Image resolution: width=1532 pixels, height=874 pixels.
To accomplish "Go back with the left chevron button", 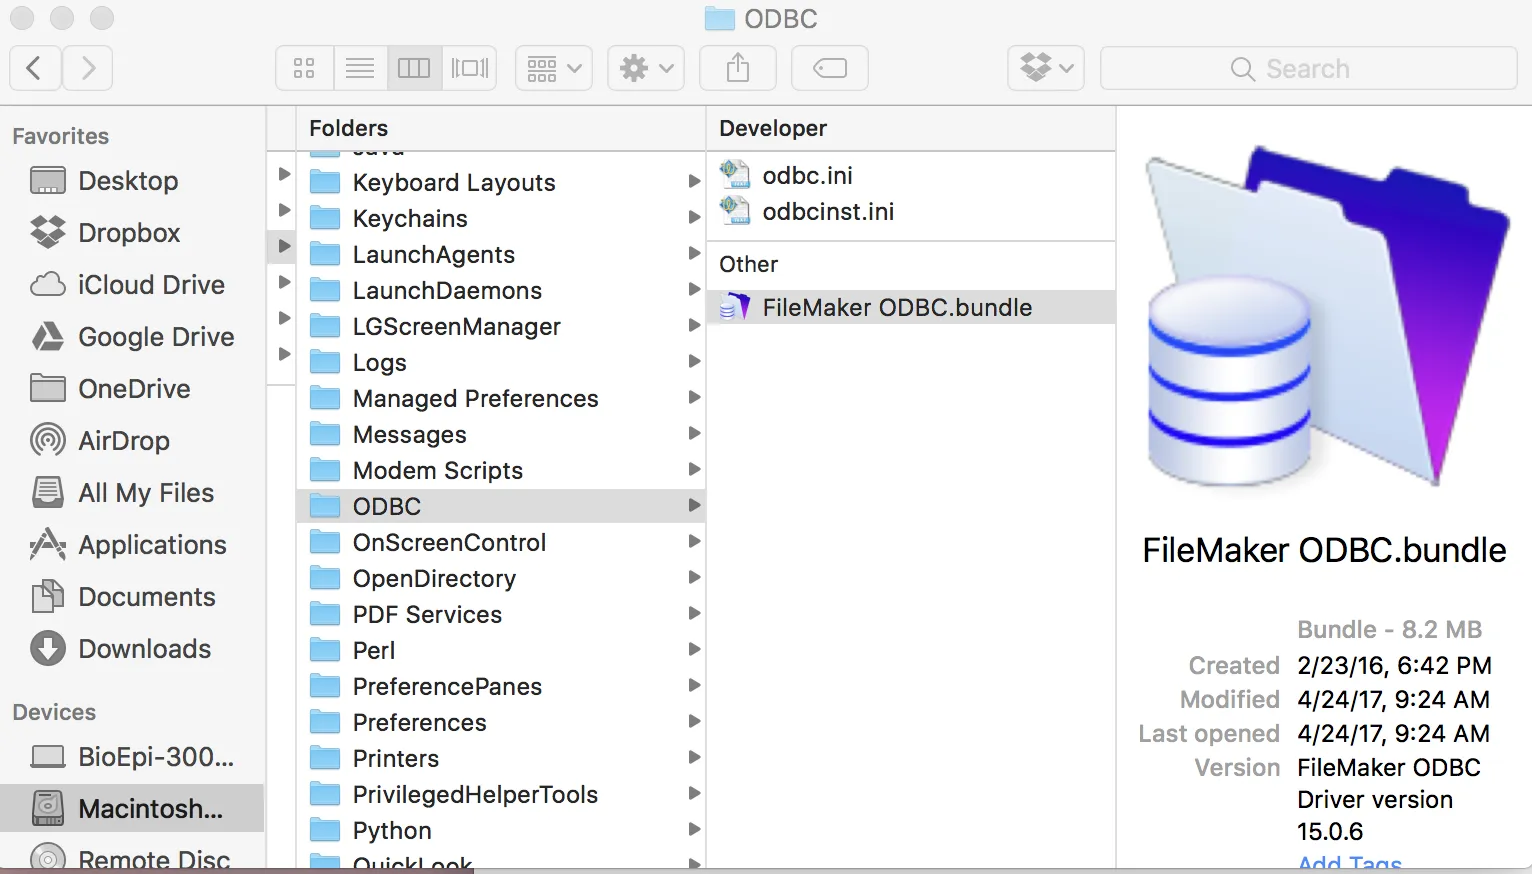I will [35, 68].
